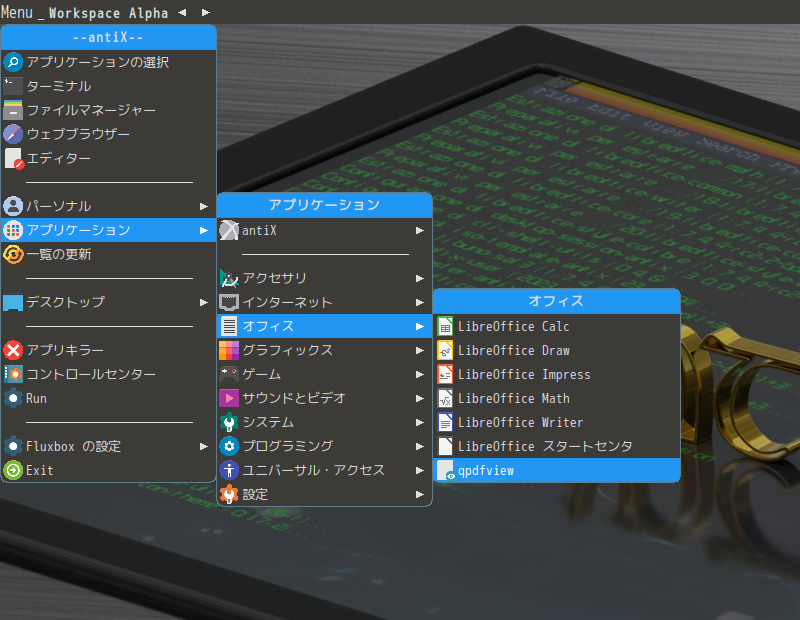Viewport: 800px width, 620px height.
Task: Click the text 一覧の更新
Action: tap(59, 254)
